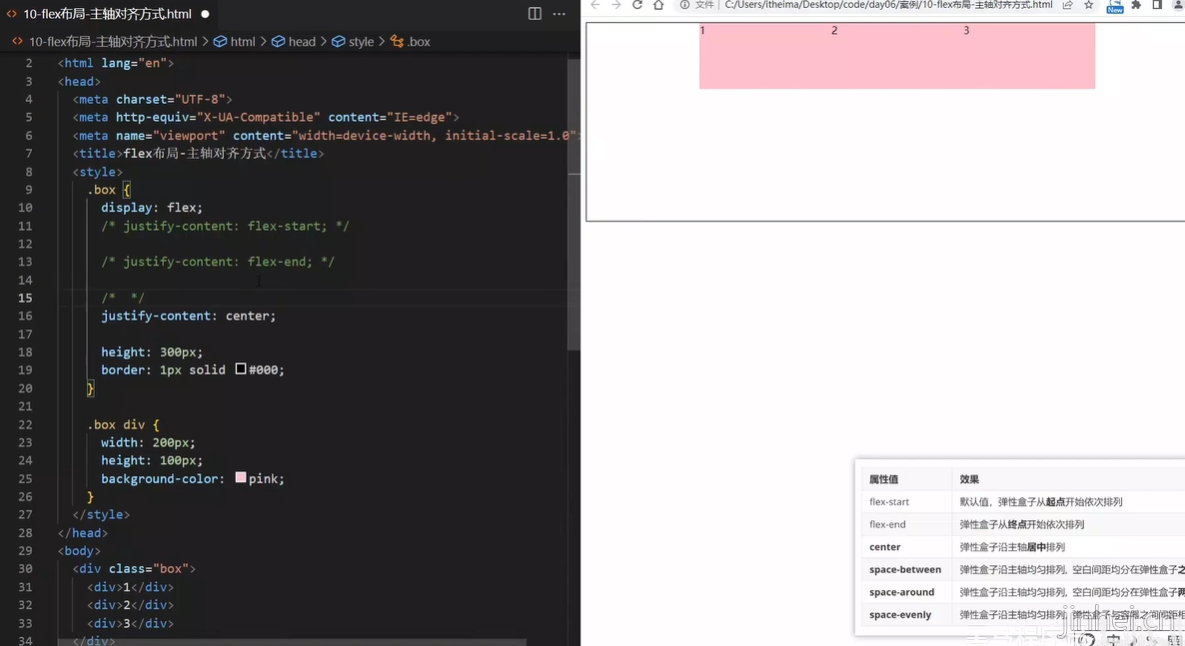The height and width of the screenshot is (646, 1185).
Task: Click the <title> tag line
Action: coord(198,153)
